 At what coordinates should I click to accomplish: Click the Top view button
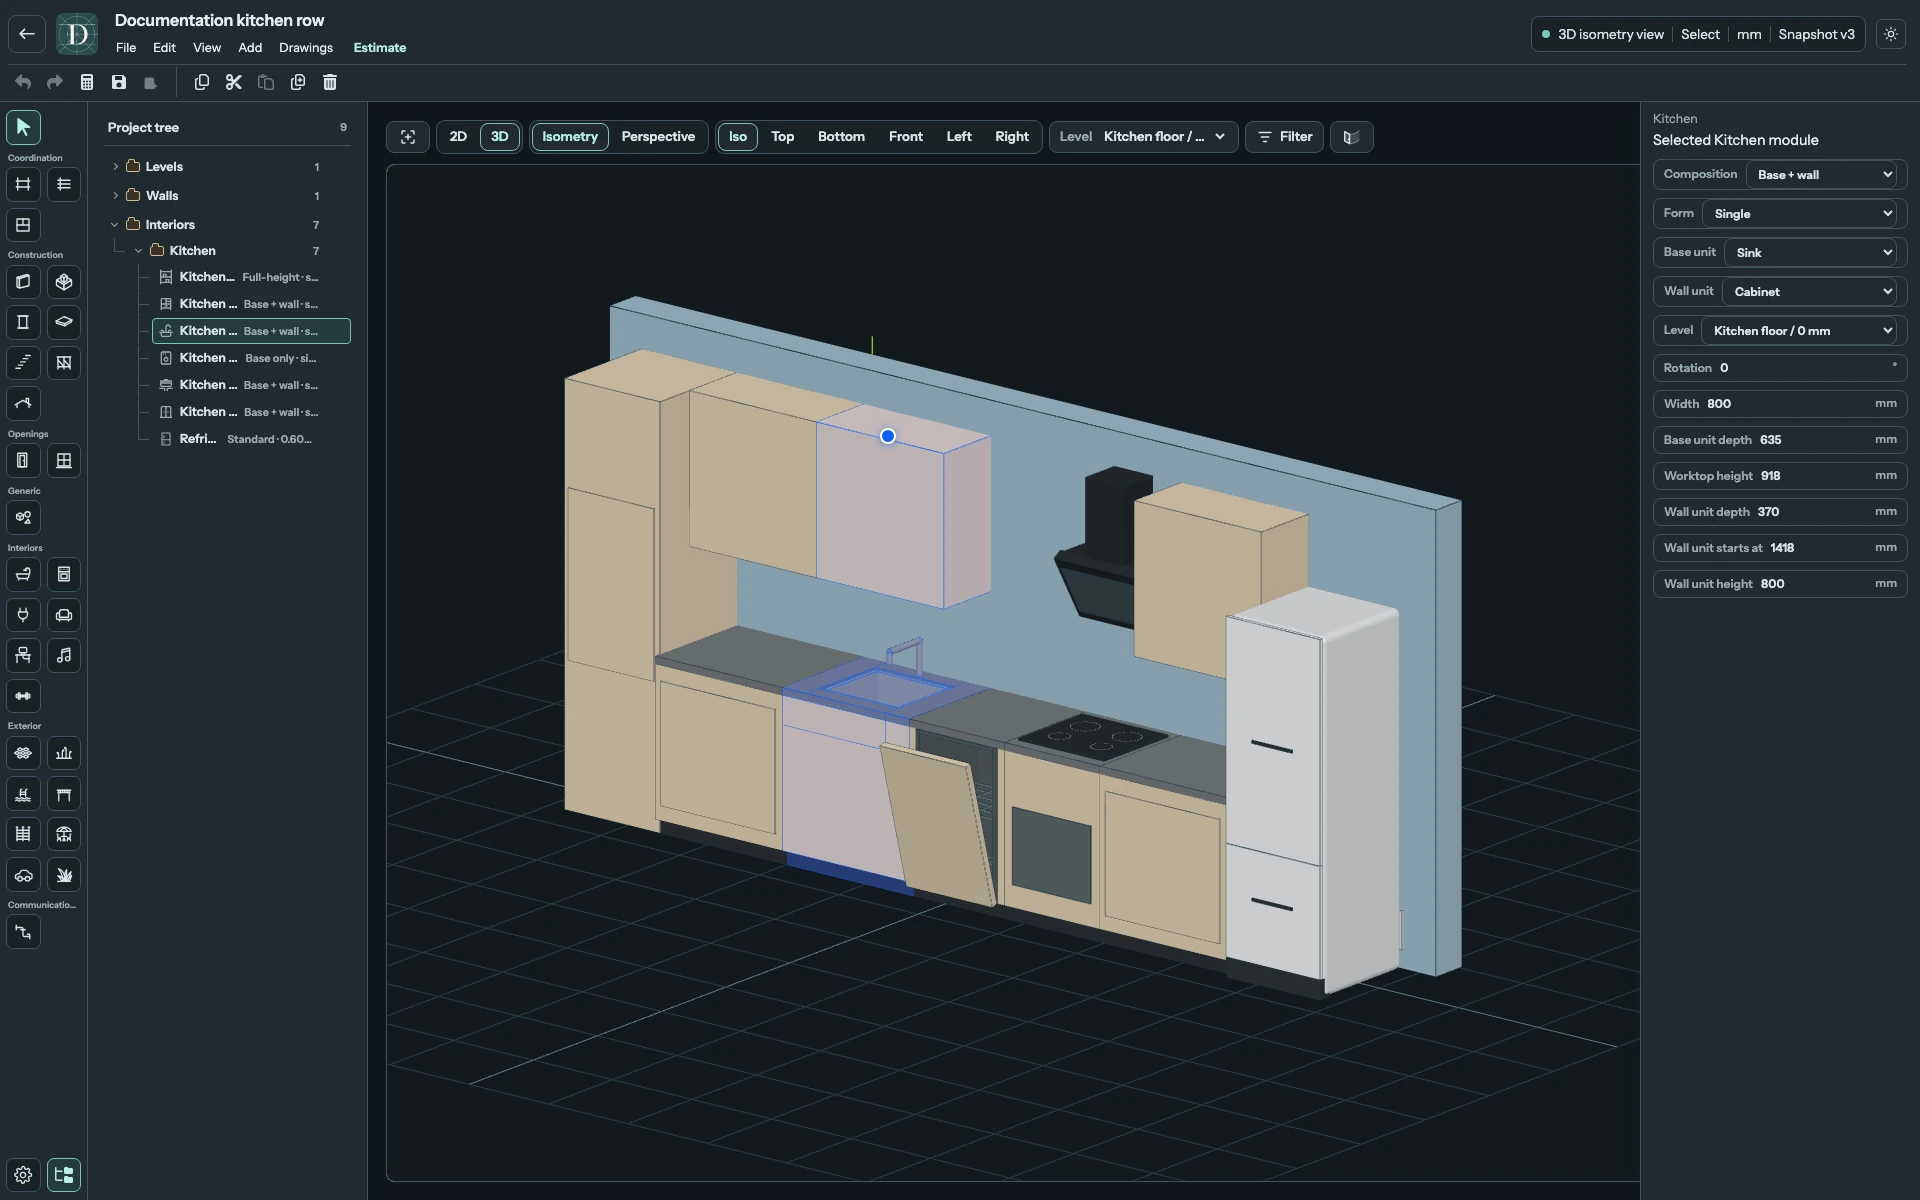click(x=783, y=137)
